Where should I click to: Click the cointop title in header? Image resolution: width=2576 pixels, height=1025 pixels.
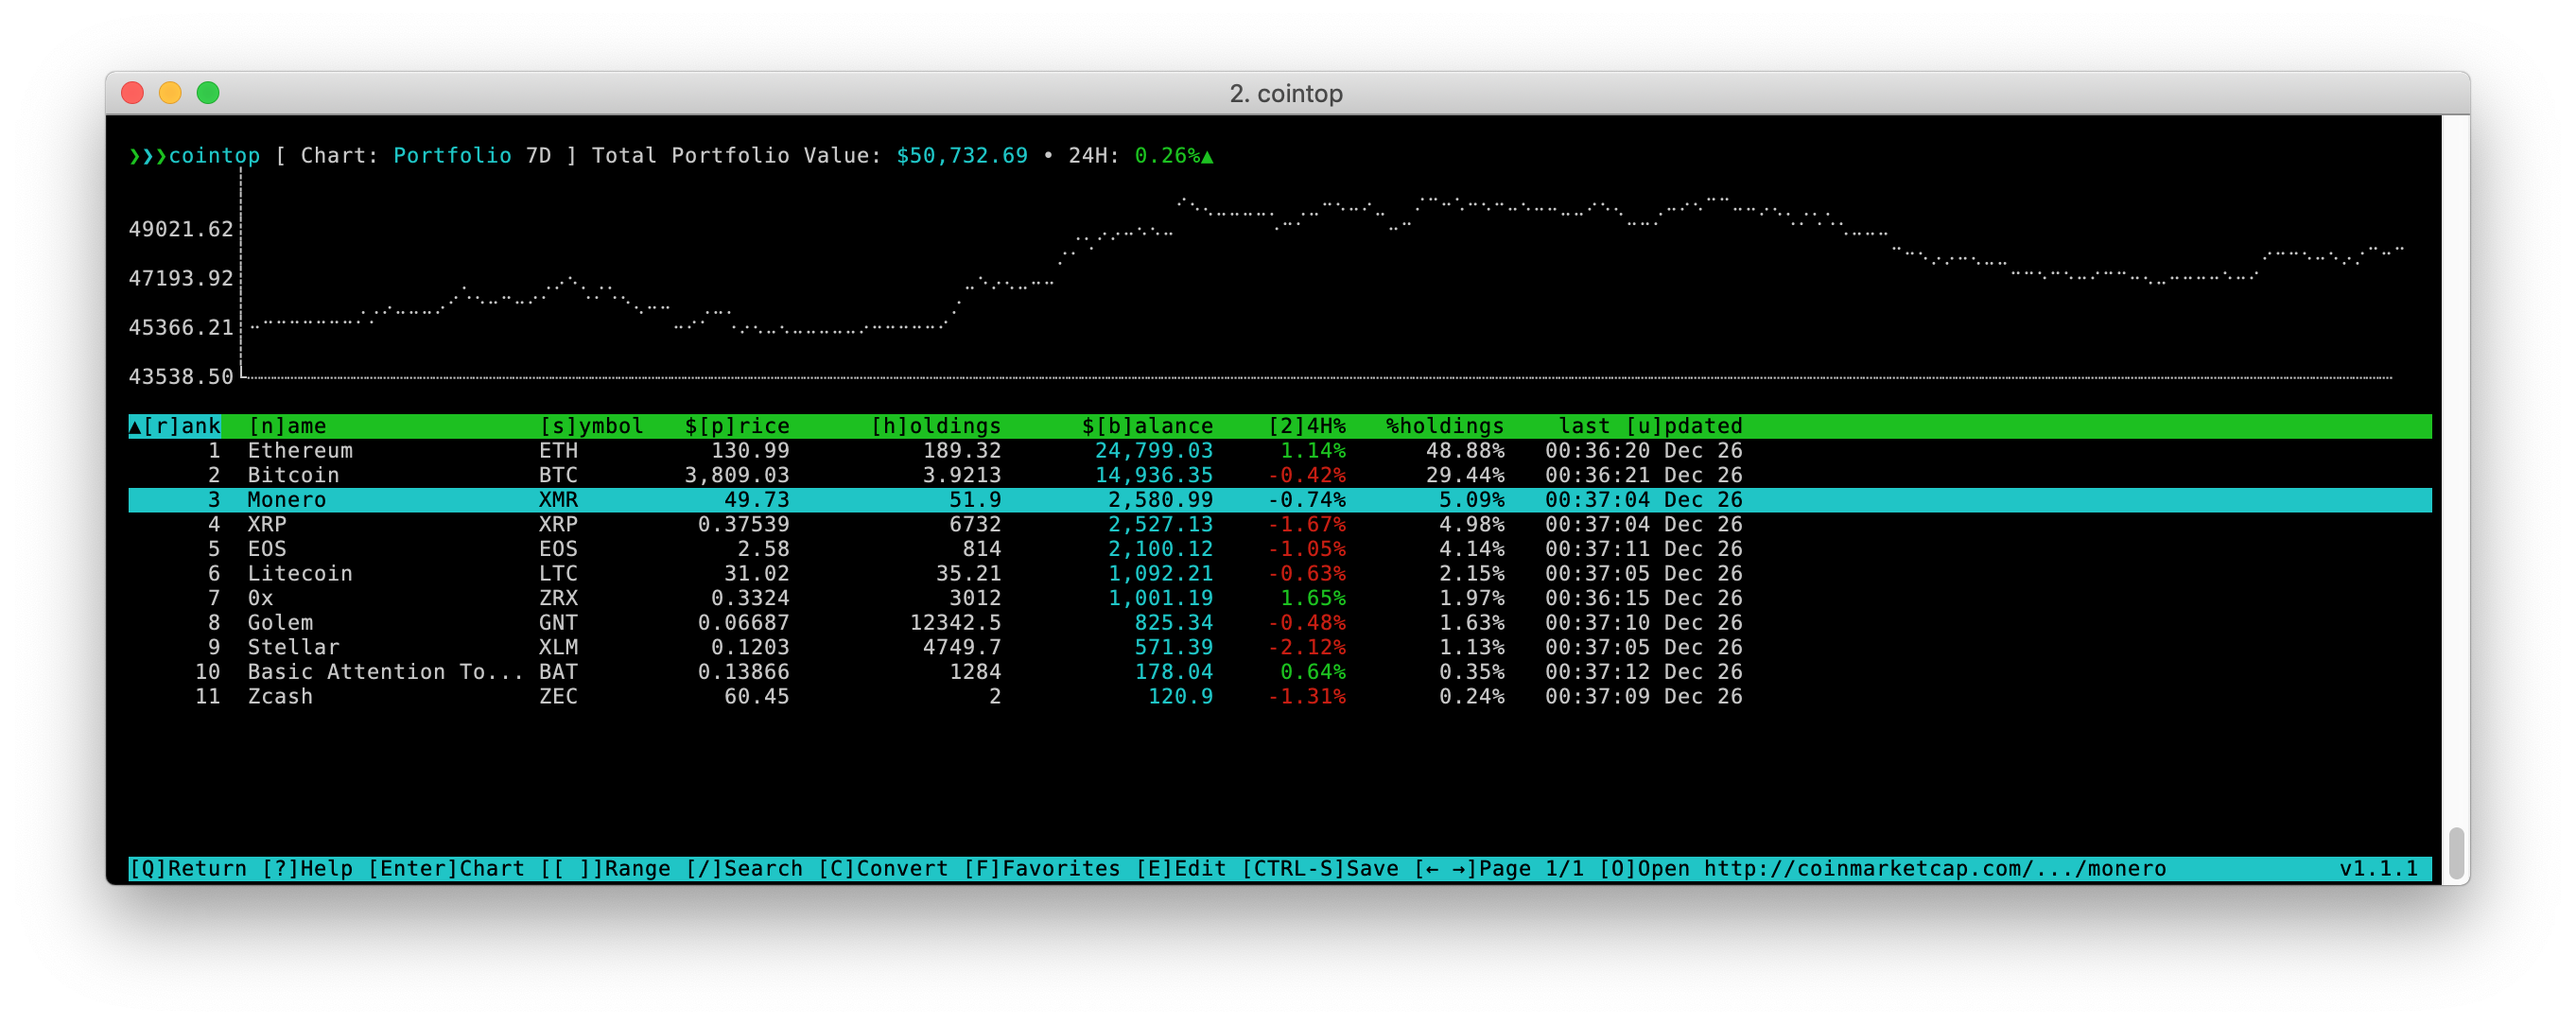(214, 156)
